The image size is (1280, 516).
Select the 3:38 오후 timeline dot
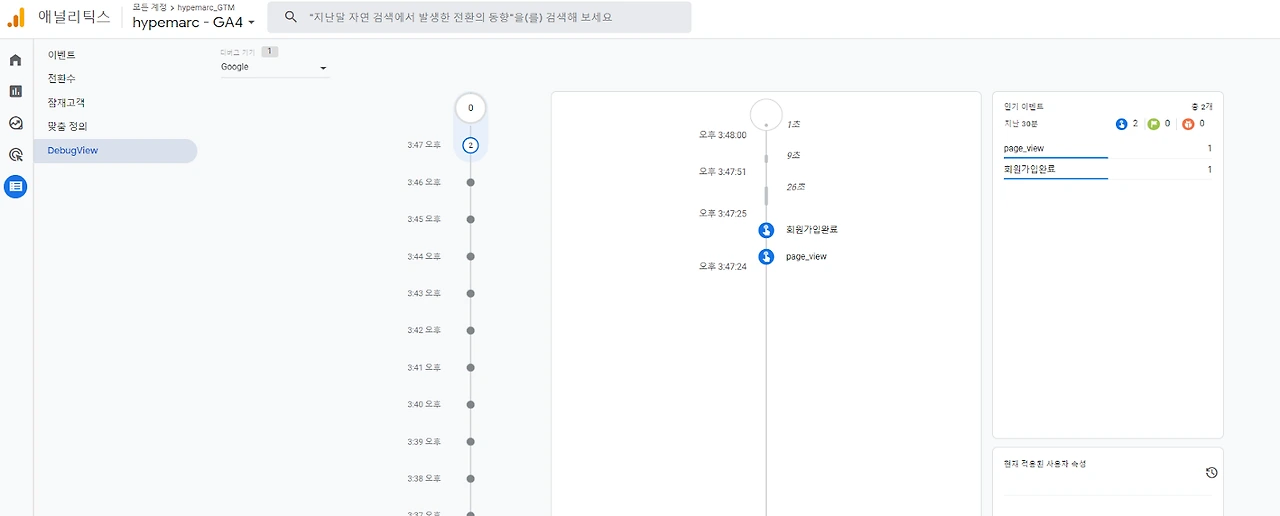[471, 478]
